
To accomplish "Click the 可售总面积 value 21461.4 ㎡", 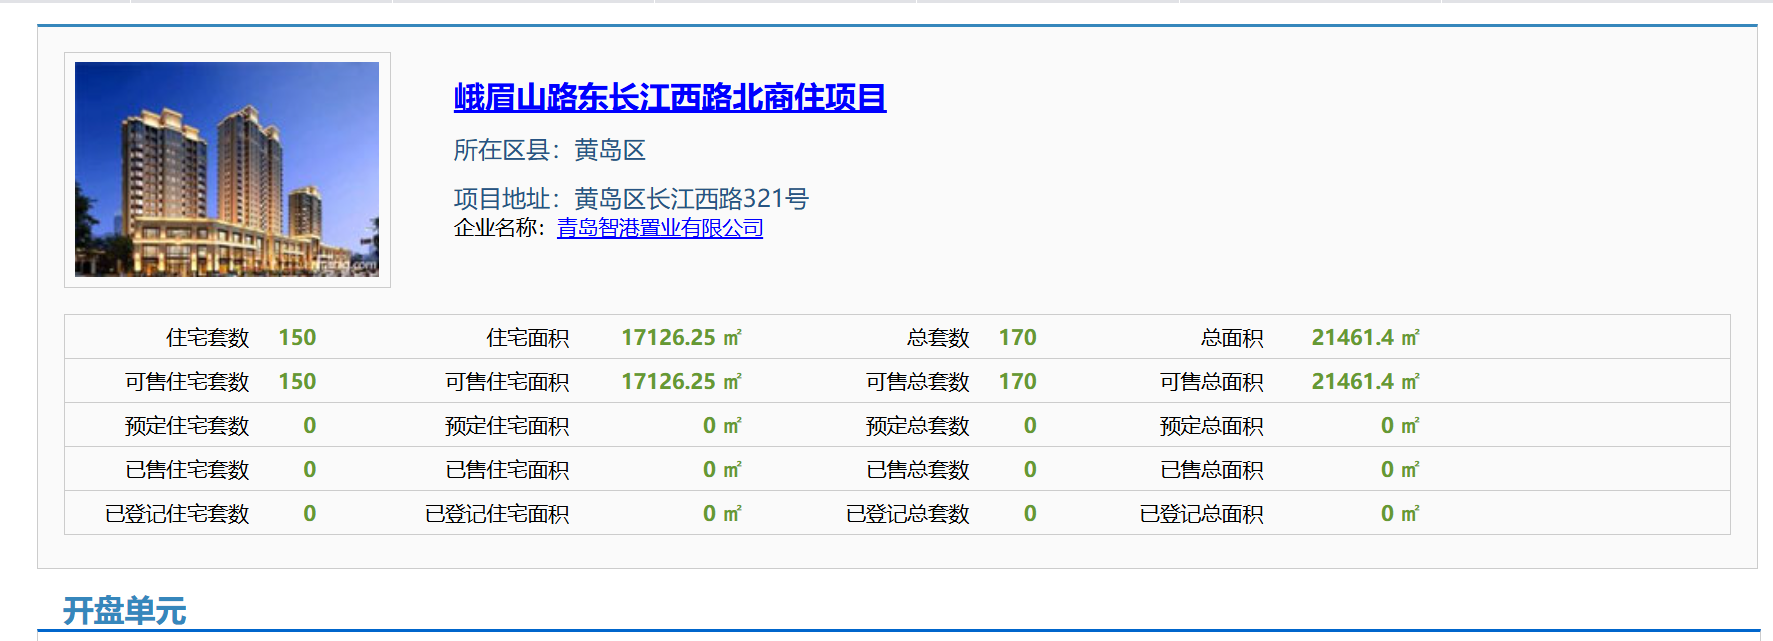I will (x=1366, y=382).
